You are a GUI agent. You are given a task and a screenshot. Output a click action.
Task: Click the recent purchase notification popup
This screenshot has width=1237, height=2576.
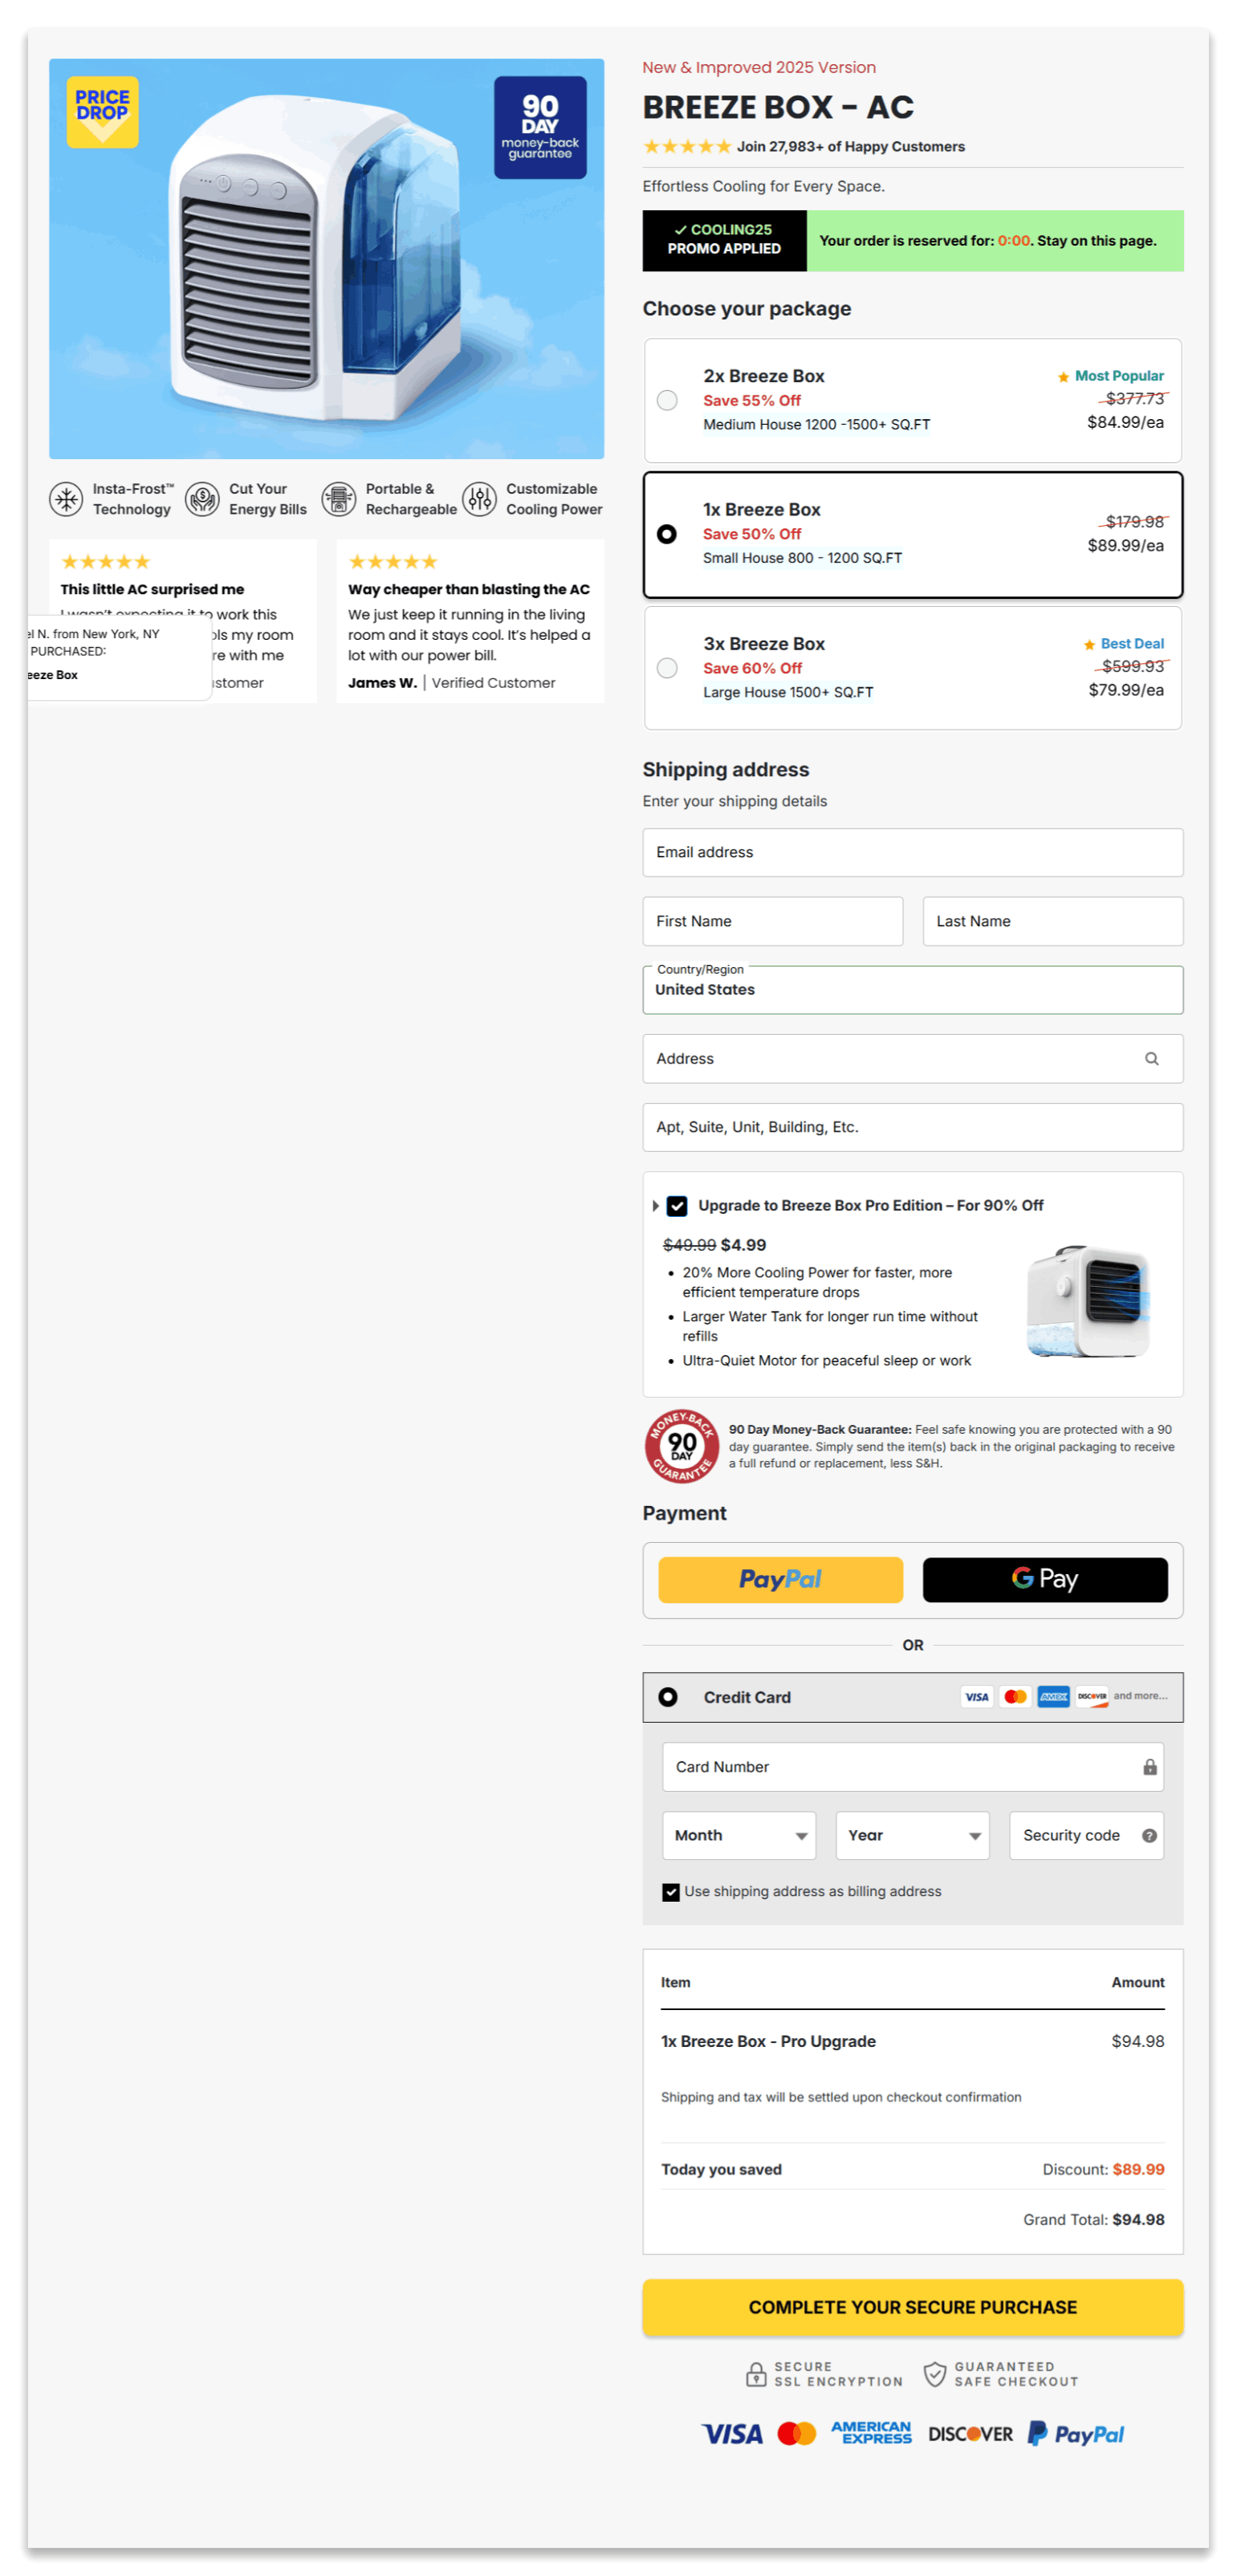coord(119,657)
